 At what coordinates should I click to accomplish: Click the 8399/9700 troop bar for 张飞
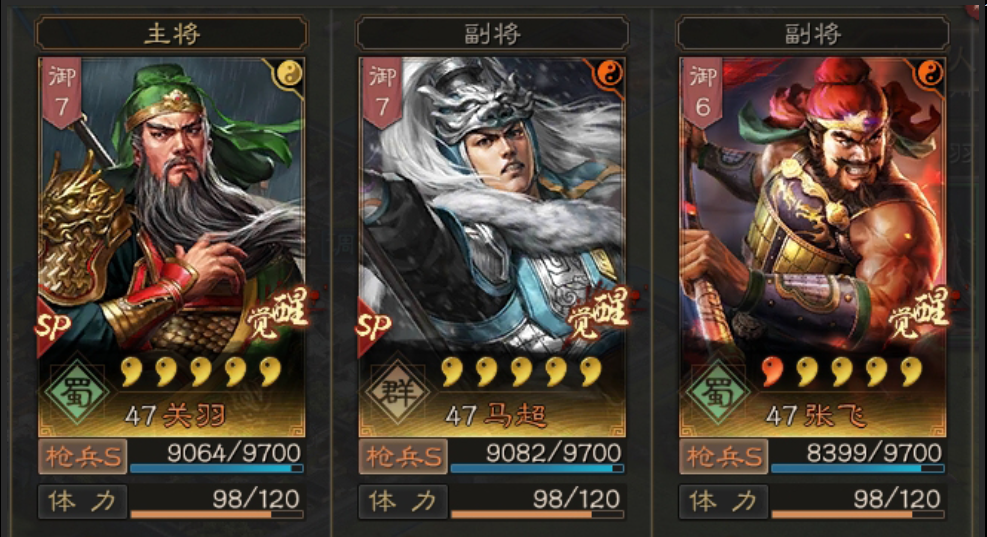(x=857, y=457)
